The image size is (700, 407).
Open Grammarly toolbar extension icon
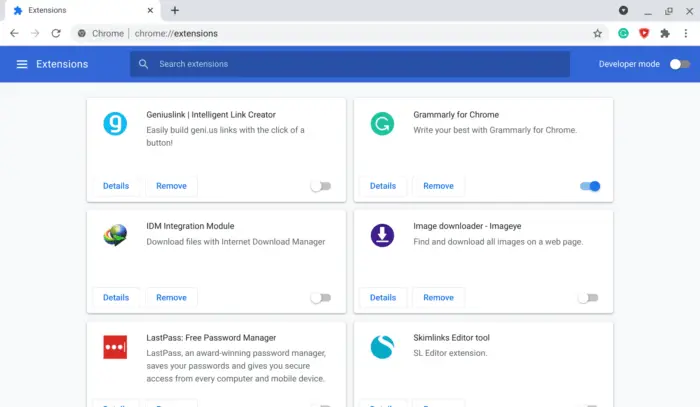[623, 33]
